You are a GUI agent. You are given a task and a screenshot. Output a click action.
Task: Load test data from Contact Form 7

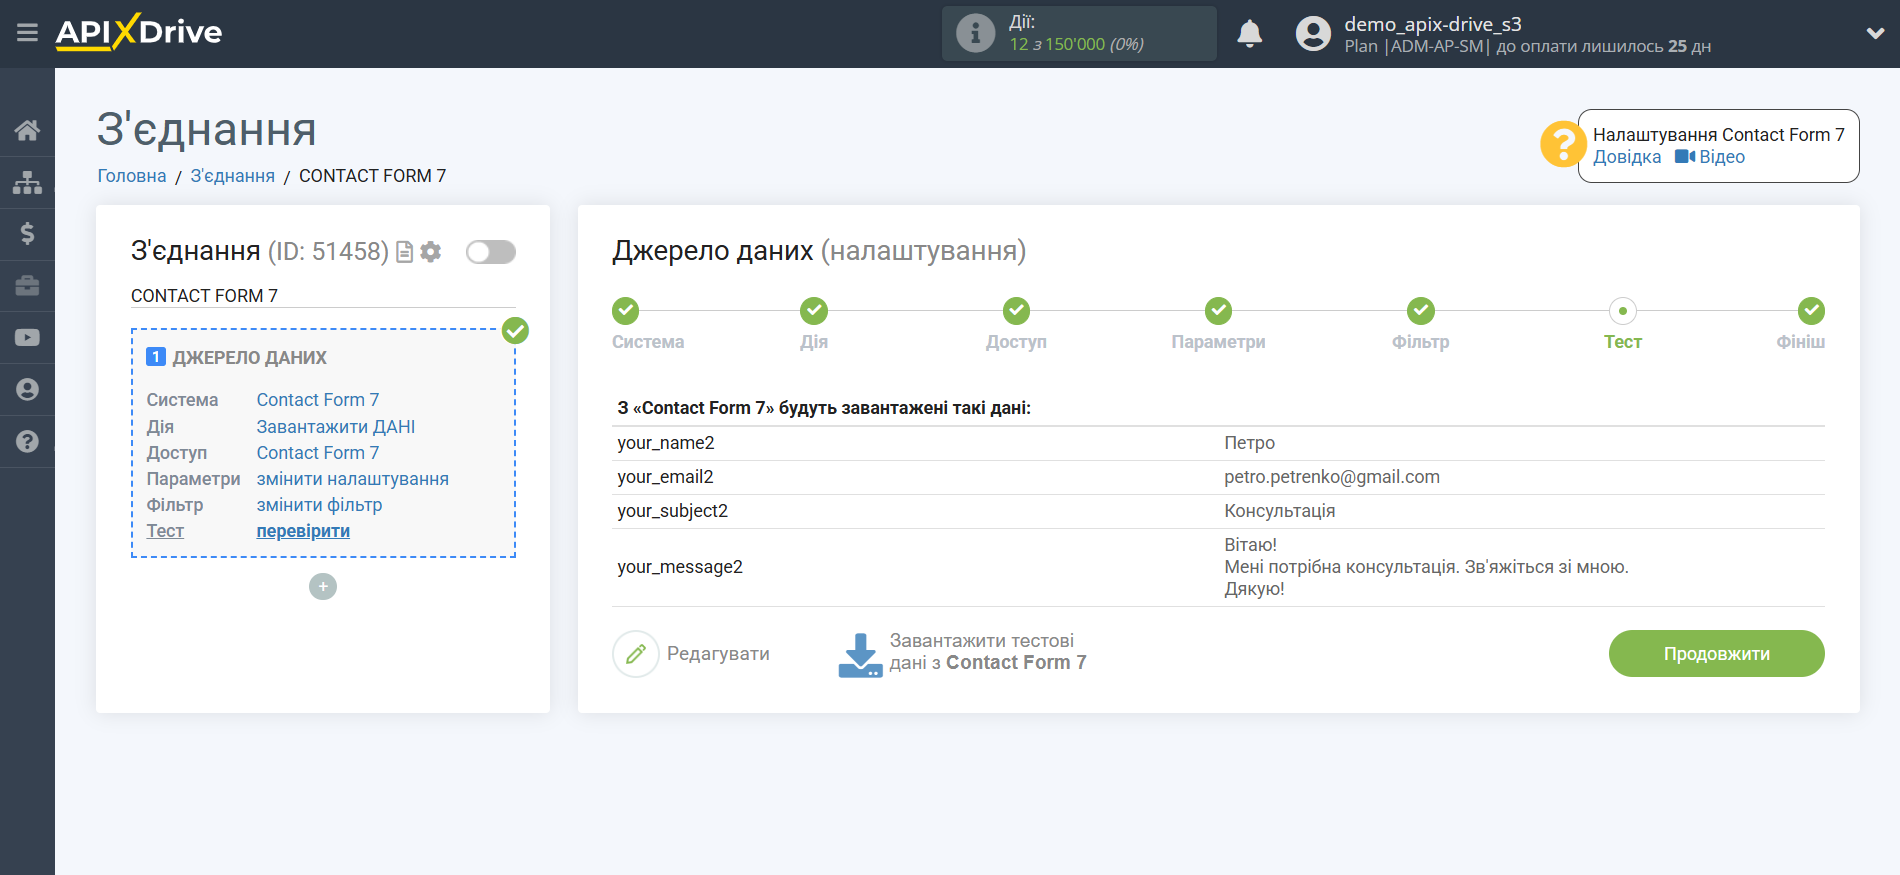962,653
